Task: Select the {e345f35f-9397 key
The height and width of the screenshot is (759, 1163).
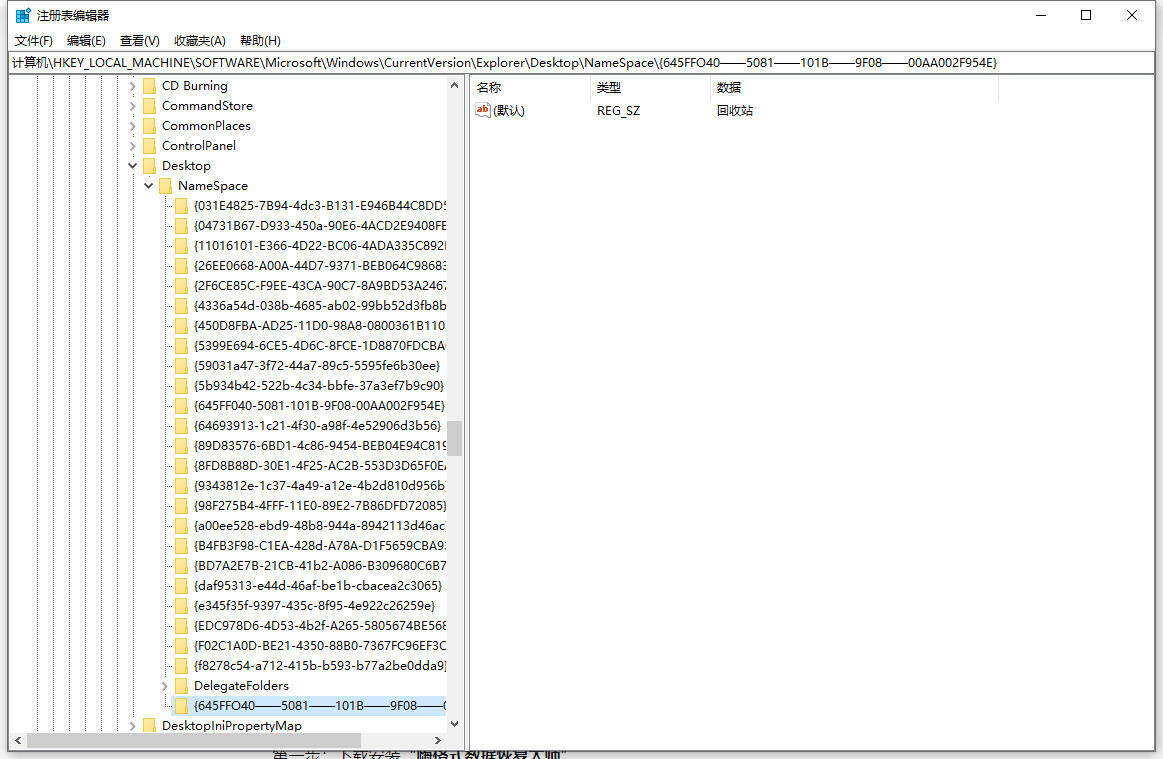Action: pos(314,607)
